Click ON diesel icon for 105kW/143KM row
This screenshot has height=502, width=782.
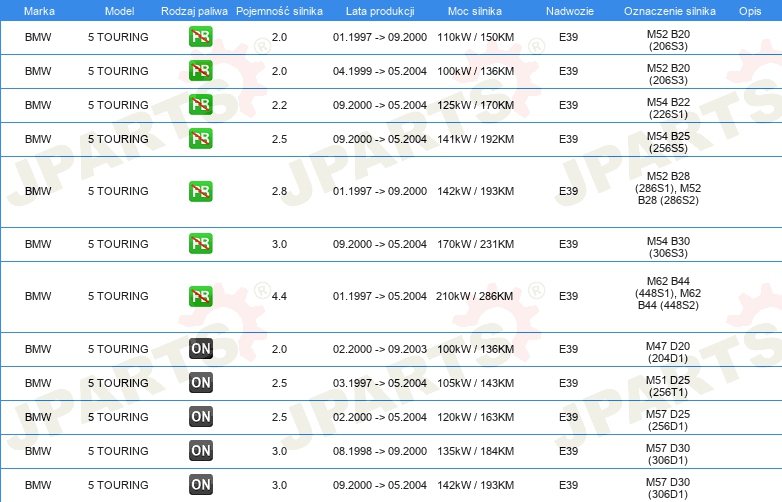coord(200,382)
